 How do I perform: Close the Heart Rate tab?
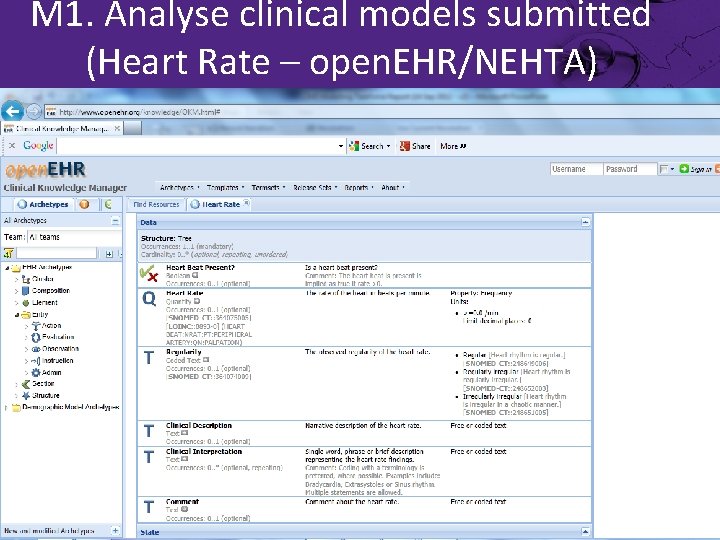(247, 202)
